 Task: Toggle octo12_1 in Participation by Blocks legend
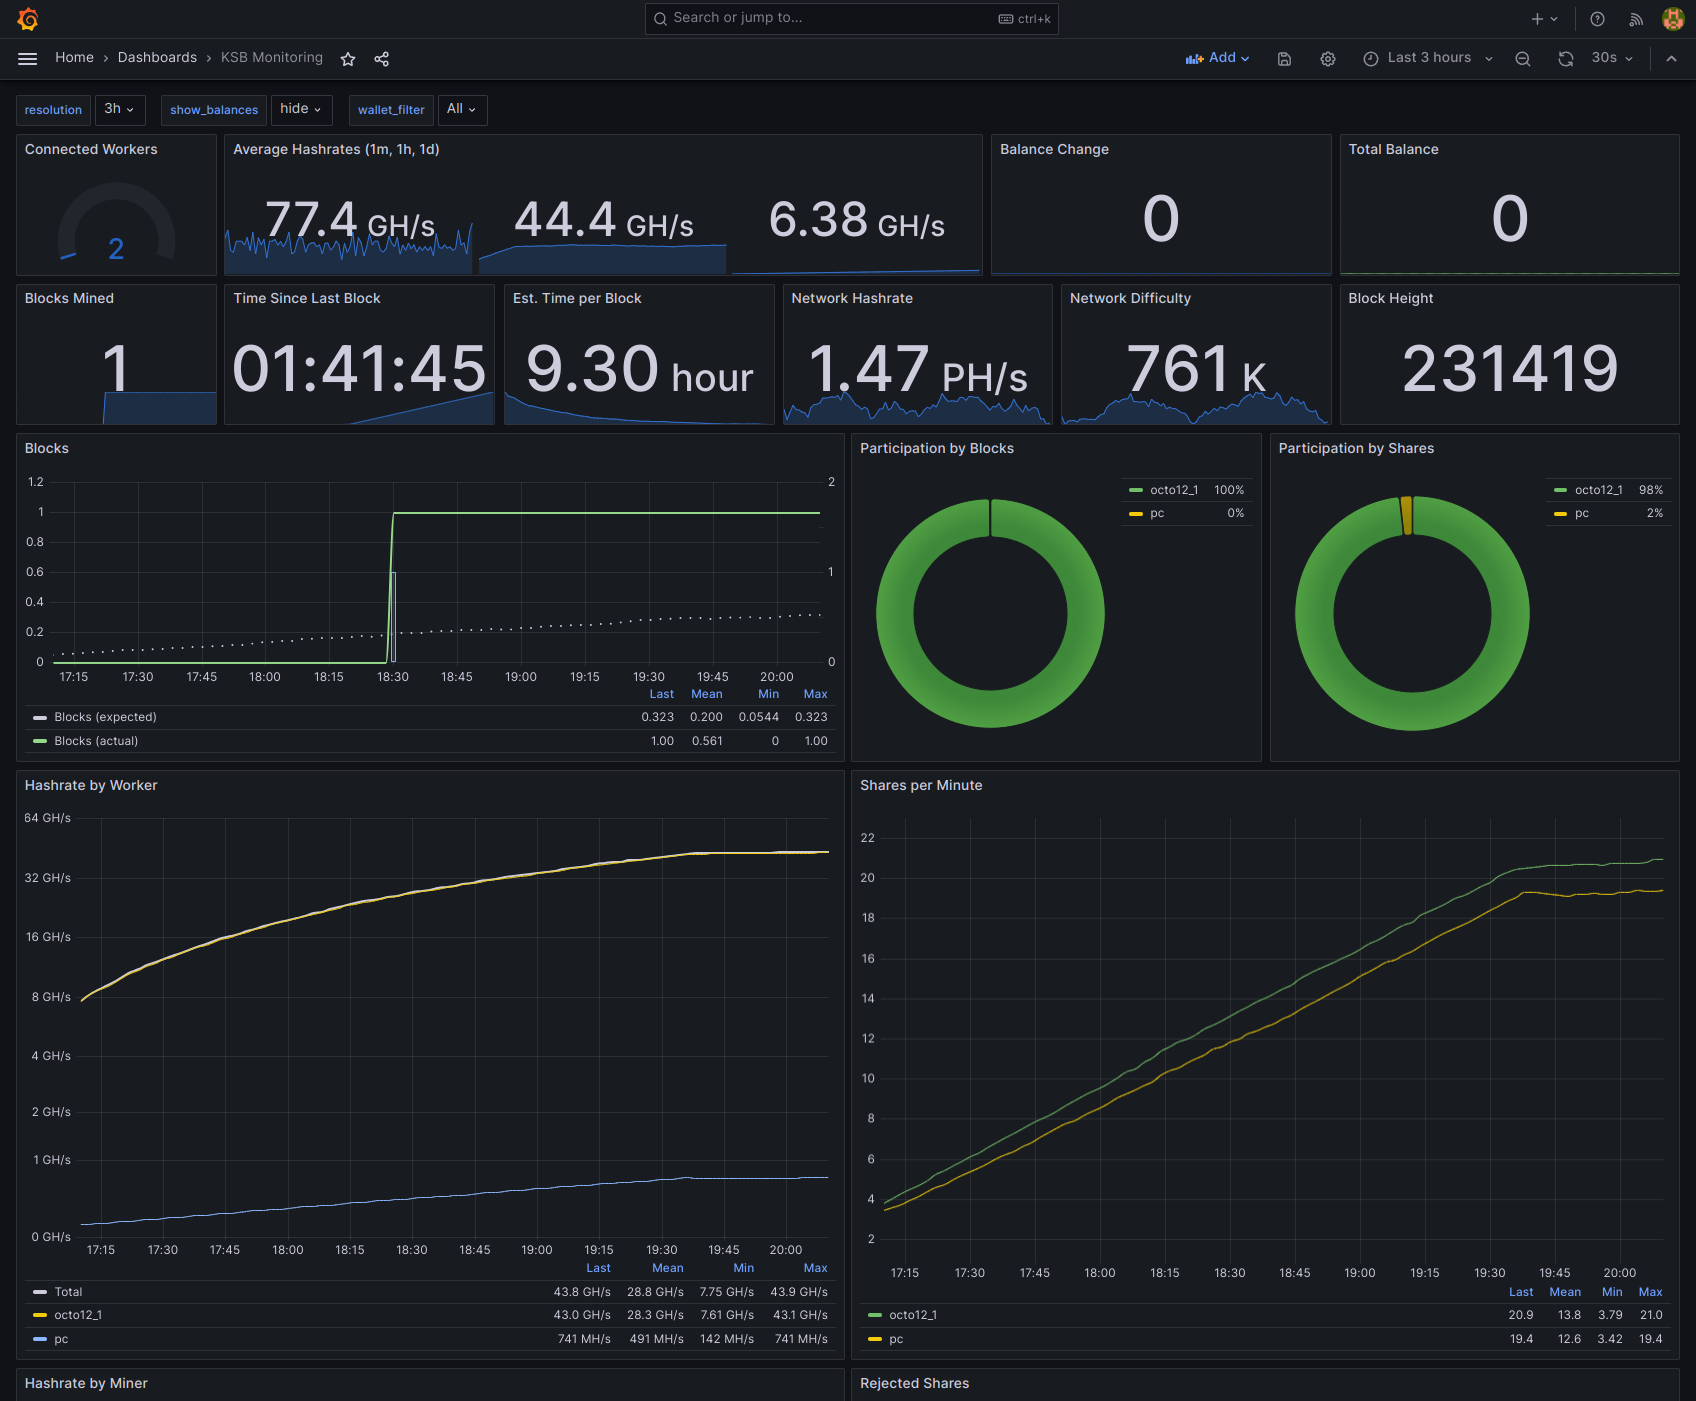(1174, 490)
